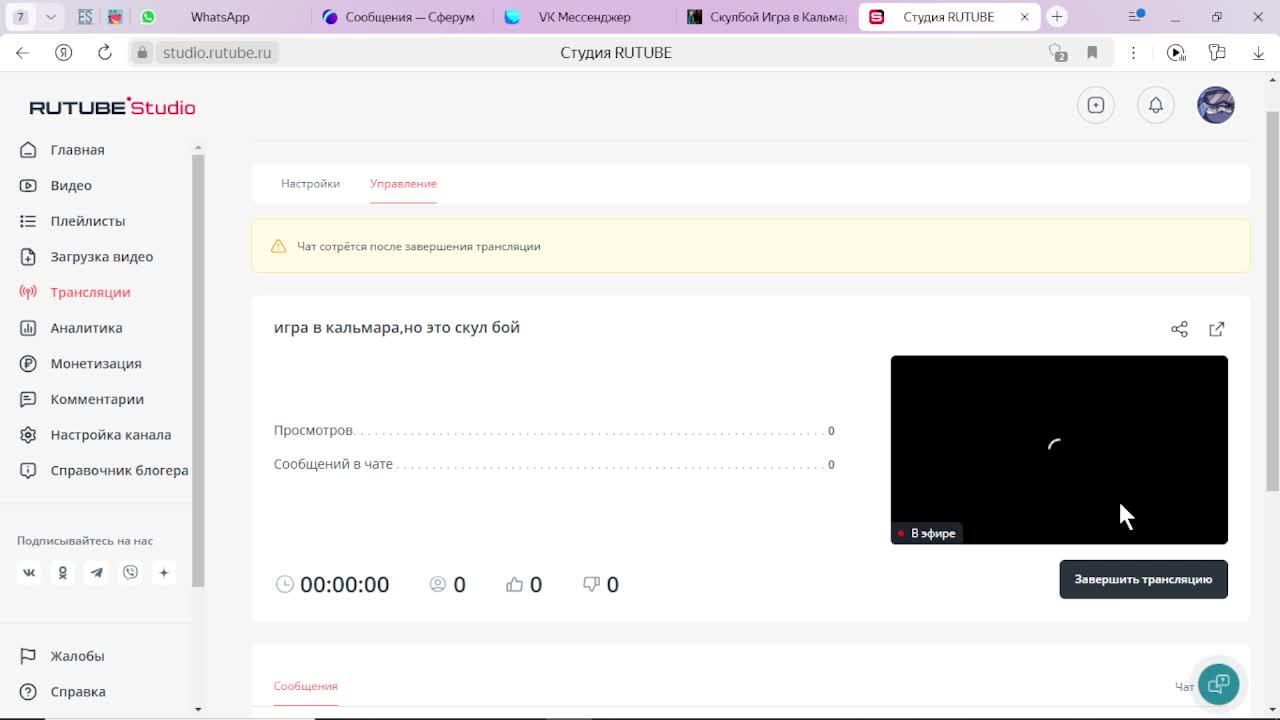1280x720 pixels.
Task: Click the browser back arrow
Action: [x=23, y=53]
